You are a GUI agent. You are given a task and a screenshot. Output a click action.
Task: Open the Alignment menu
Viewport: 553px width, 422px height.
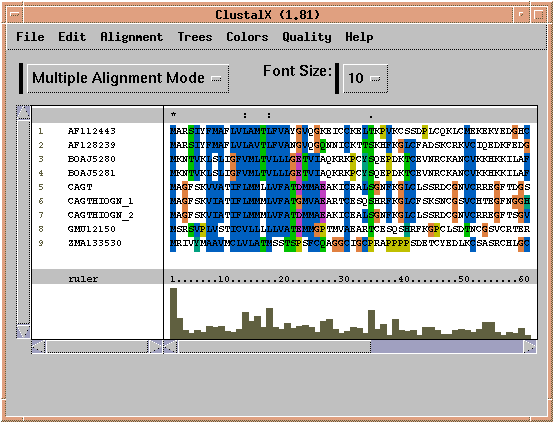(132, 37)
